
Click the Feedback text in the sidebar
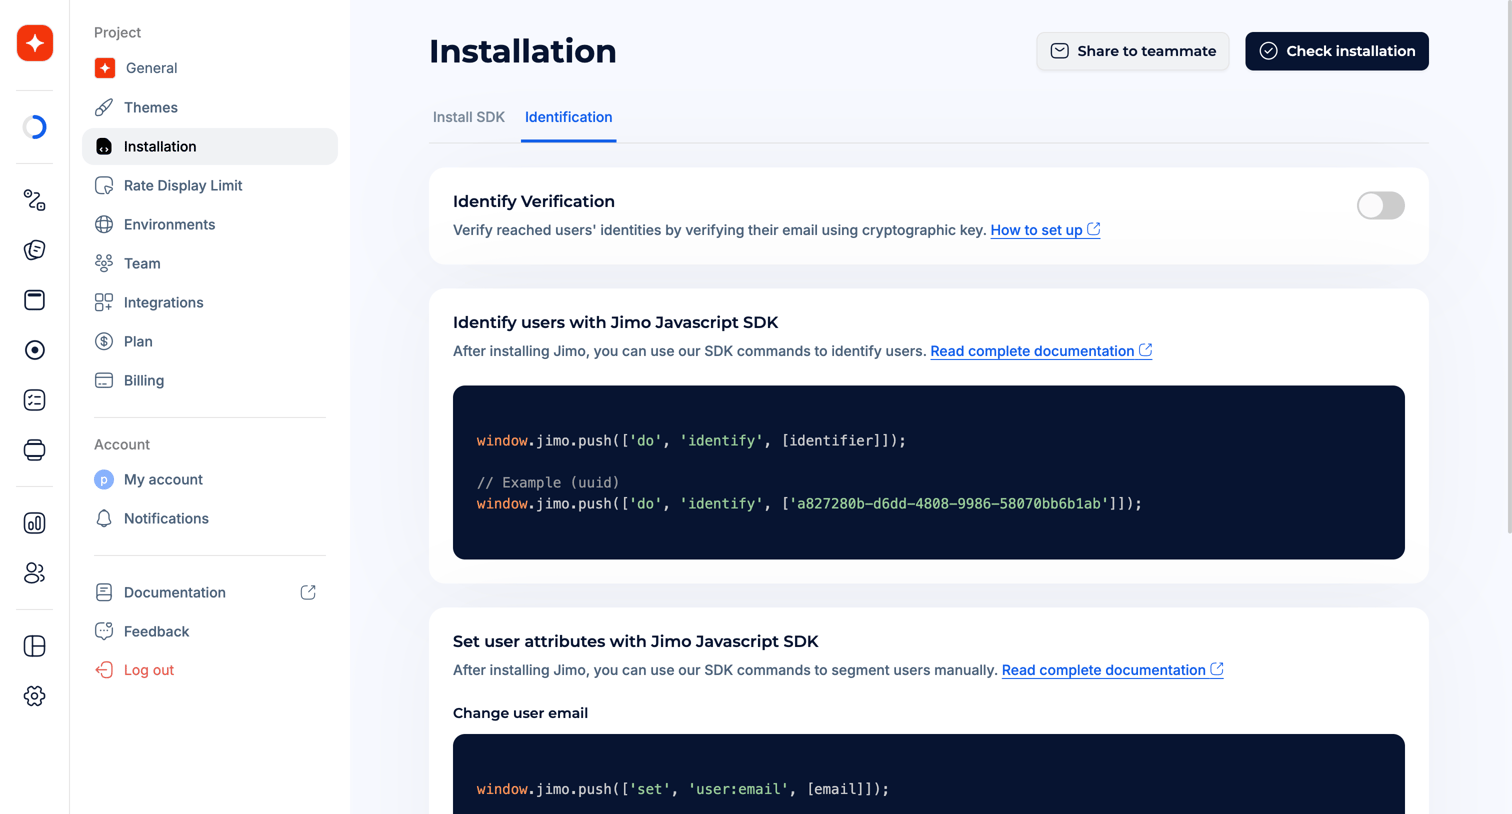pyautogui.click(x=156, y=631)
